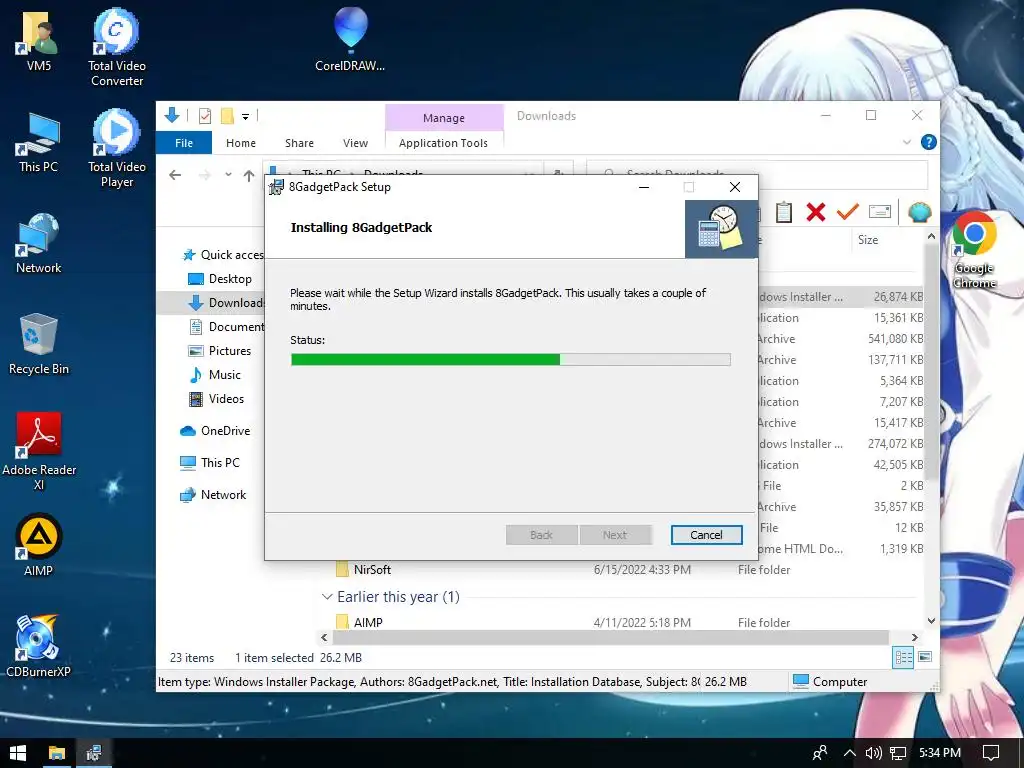Select Pictures in navigation pane
Image resolution: width=1024 pixels, height=768 pixels.
220,351
